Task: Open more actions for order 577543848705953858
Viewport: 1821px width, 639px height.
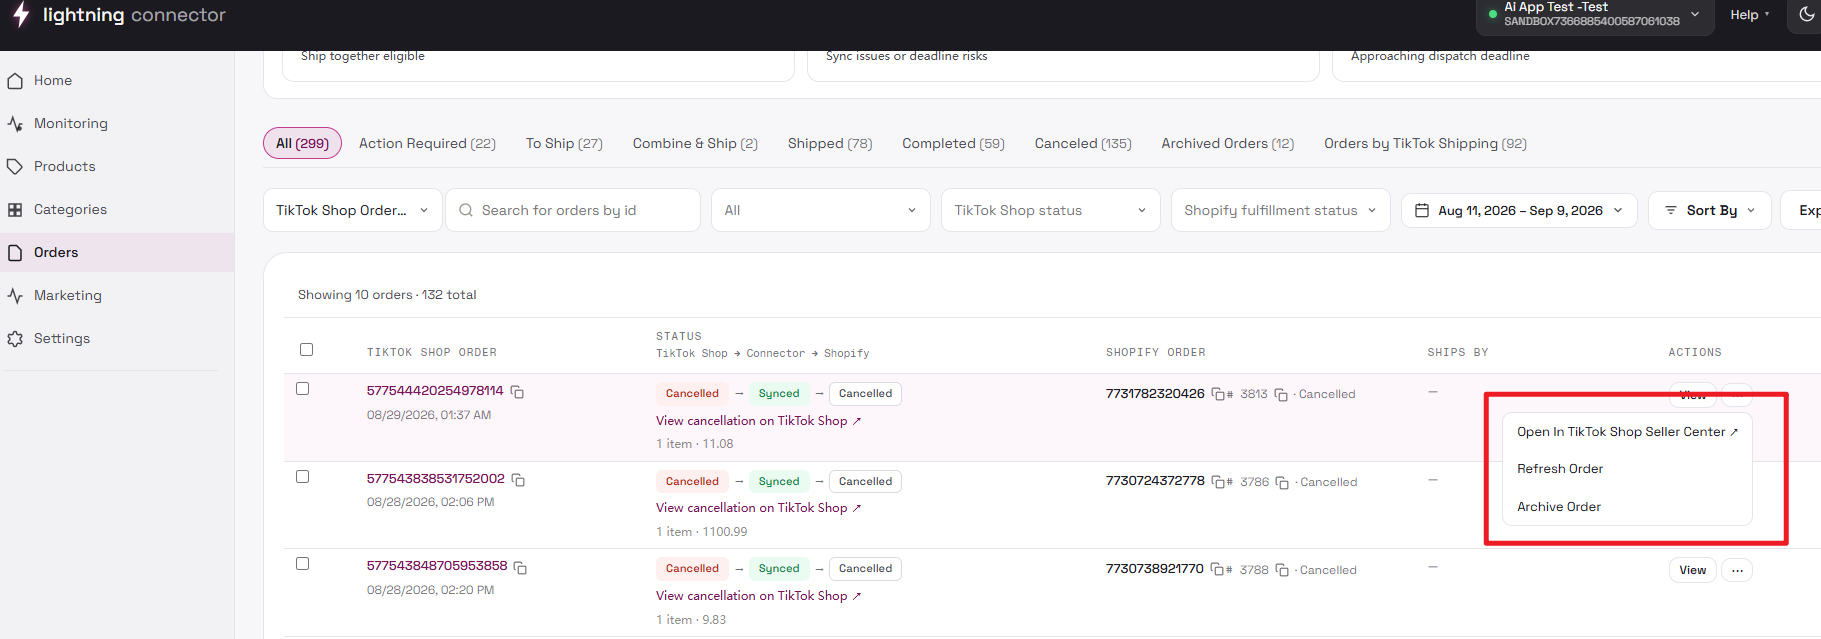Action: [x=1737, y=570]
